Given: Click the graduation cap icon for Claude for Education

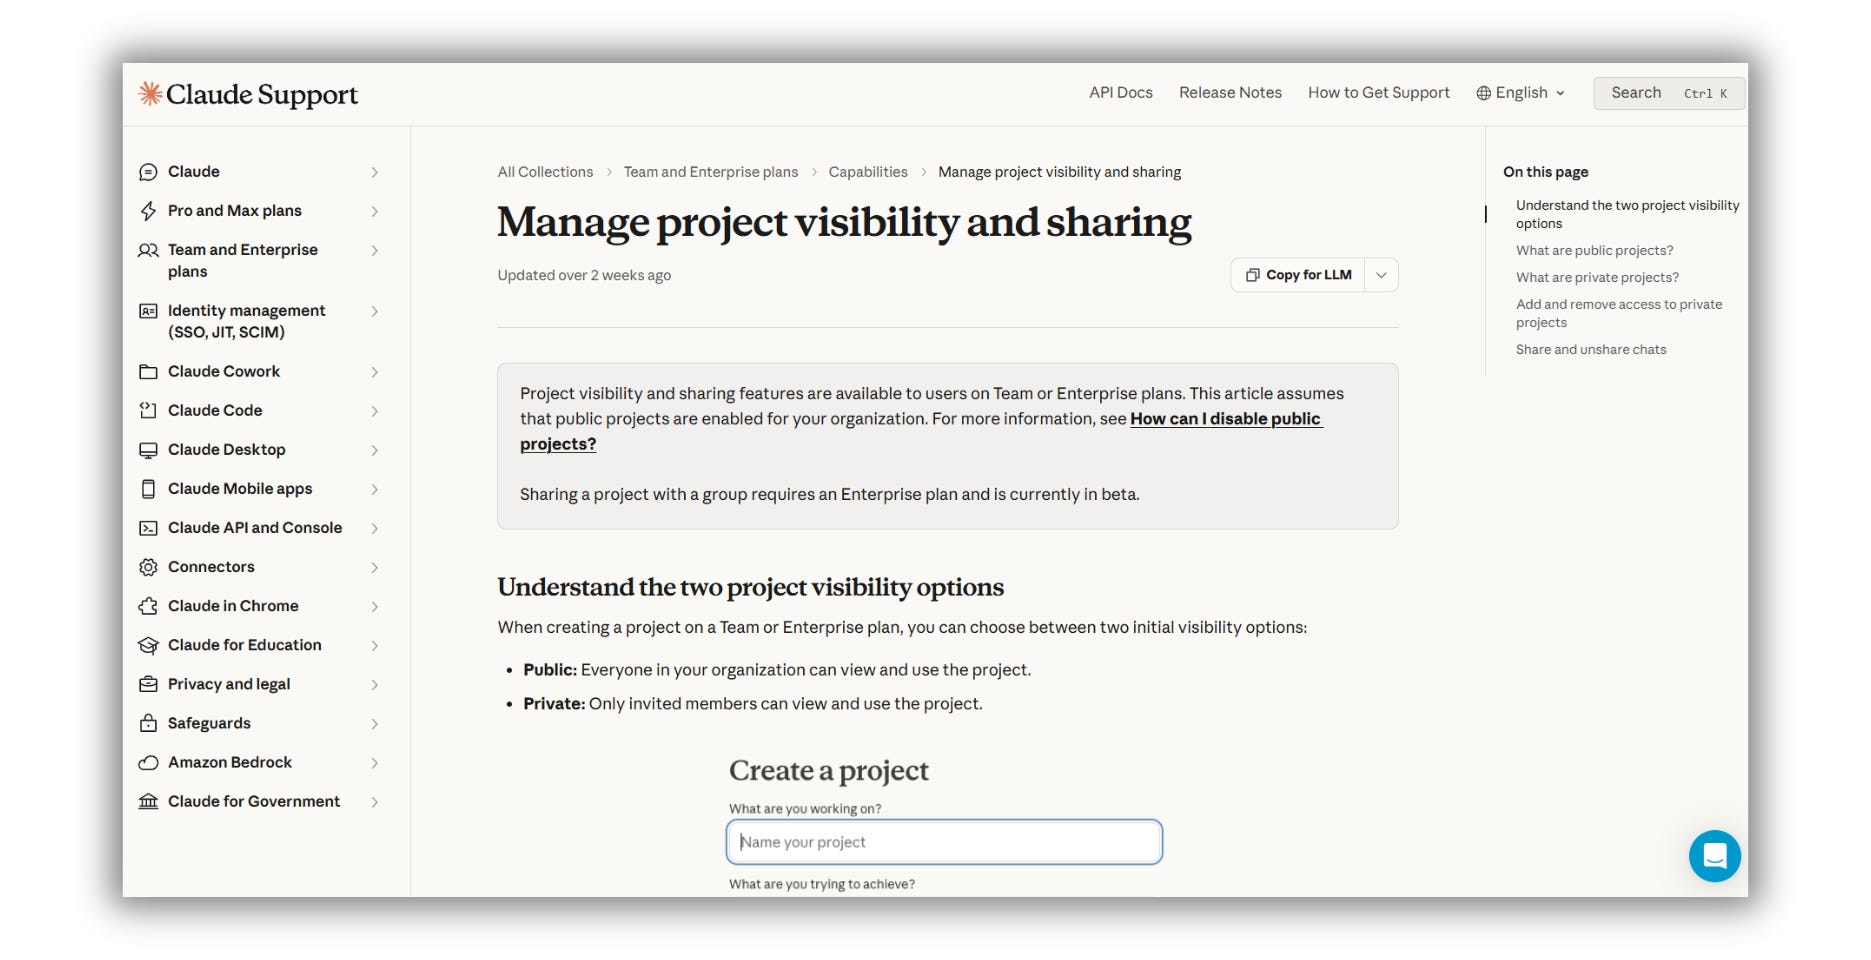Looking at the screenshot, I should 148,645.
